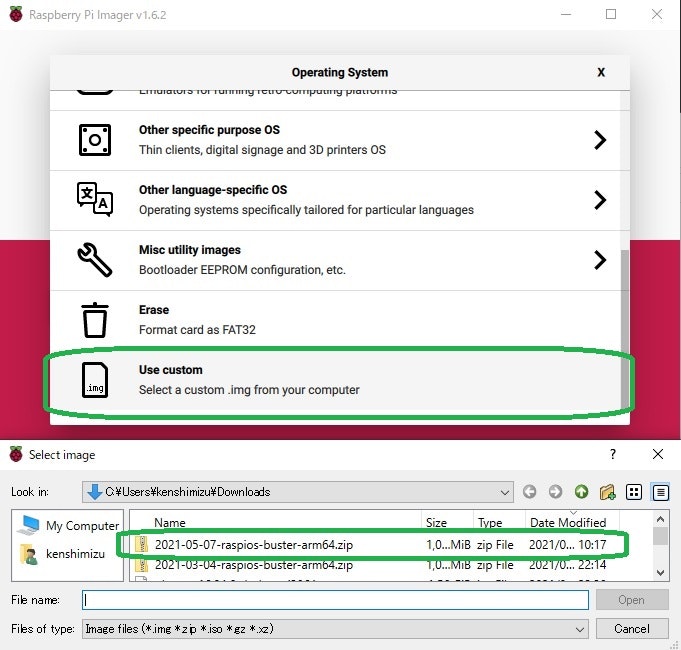681x650 pixels.
Task: Select Other language-specific OS entry
Action: (335, 200)
